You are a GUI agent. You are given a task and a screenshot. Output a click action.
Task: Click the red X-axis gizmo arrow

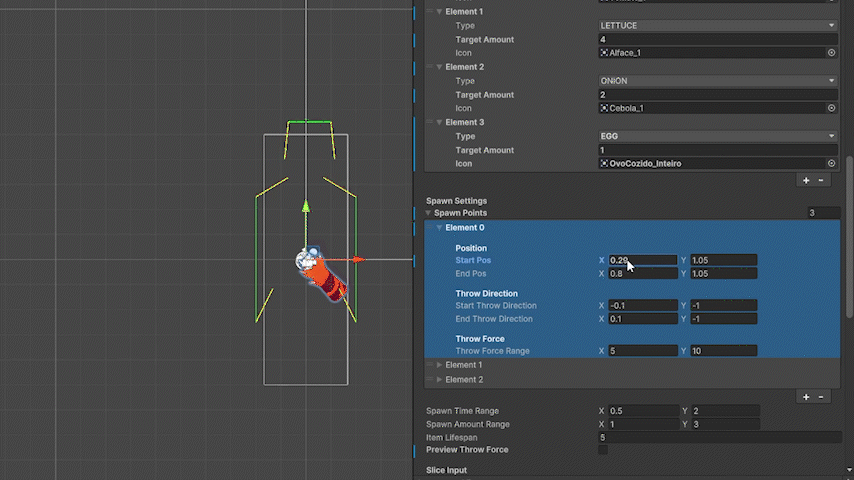[x=358, y=260]
